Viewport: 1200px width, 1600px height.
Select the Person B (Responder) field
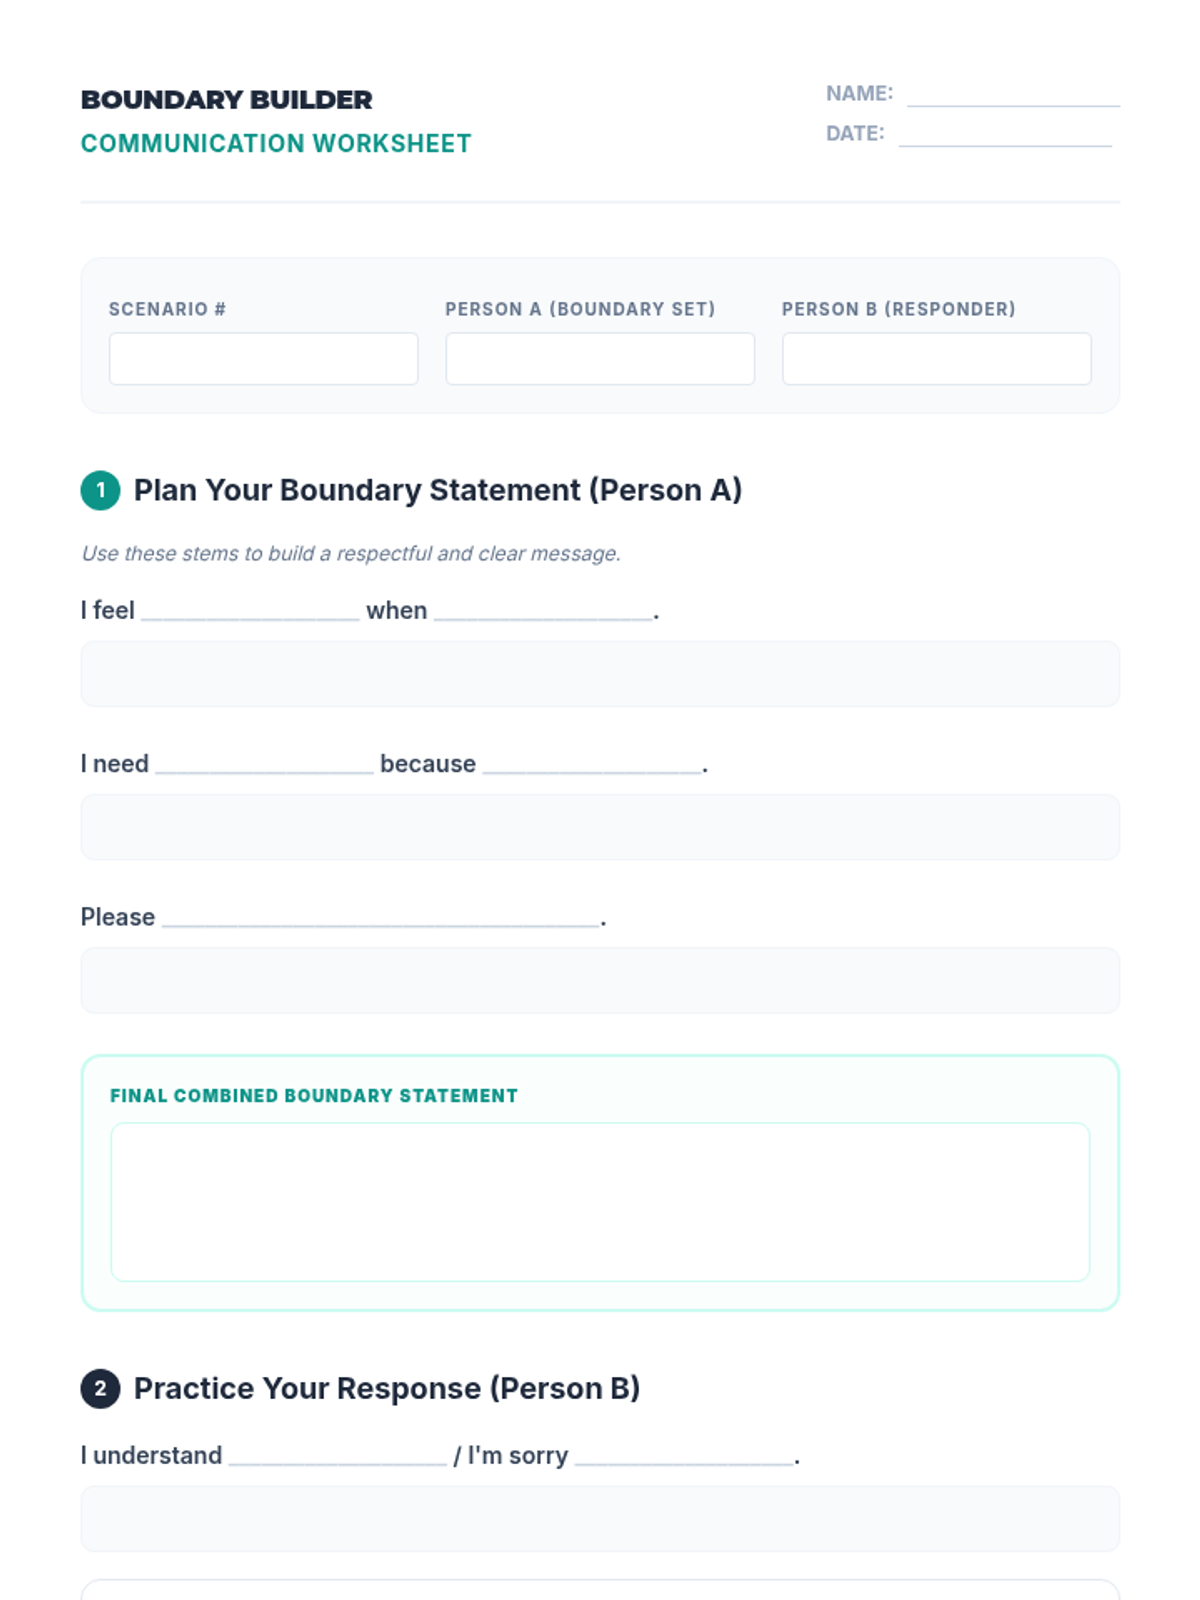pyautogui.click(x=936, y=359)
